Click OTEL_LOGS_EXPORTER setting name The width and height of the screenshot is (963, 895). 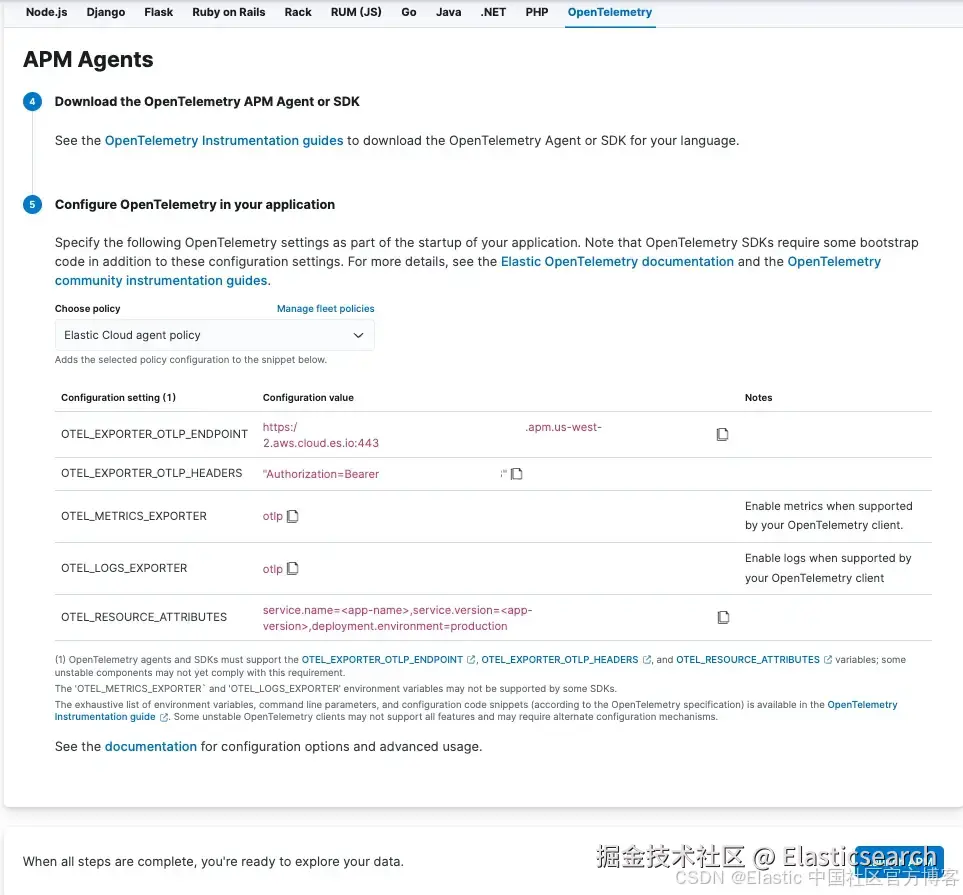pos(124,568)
